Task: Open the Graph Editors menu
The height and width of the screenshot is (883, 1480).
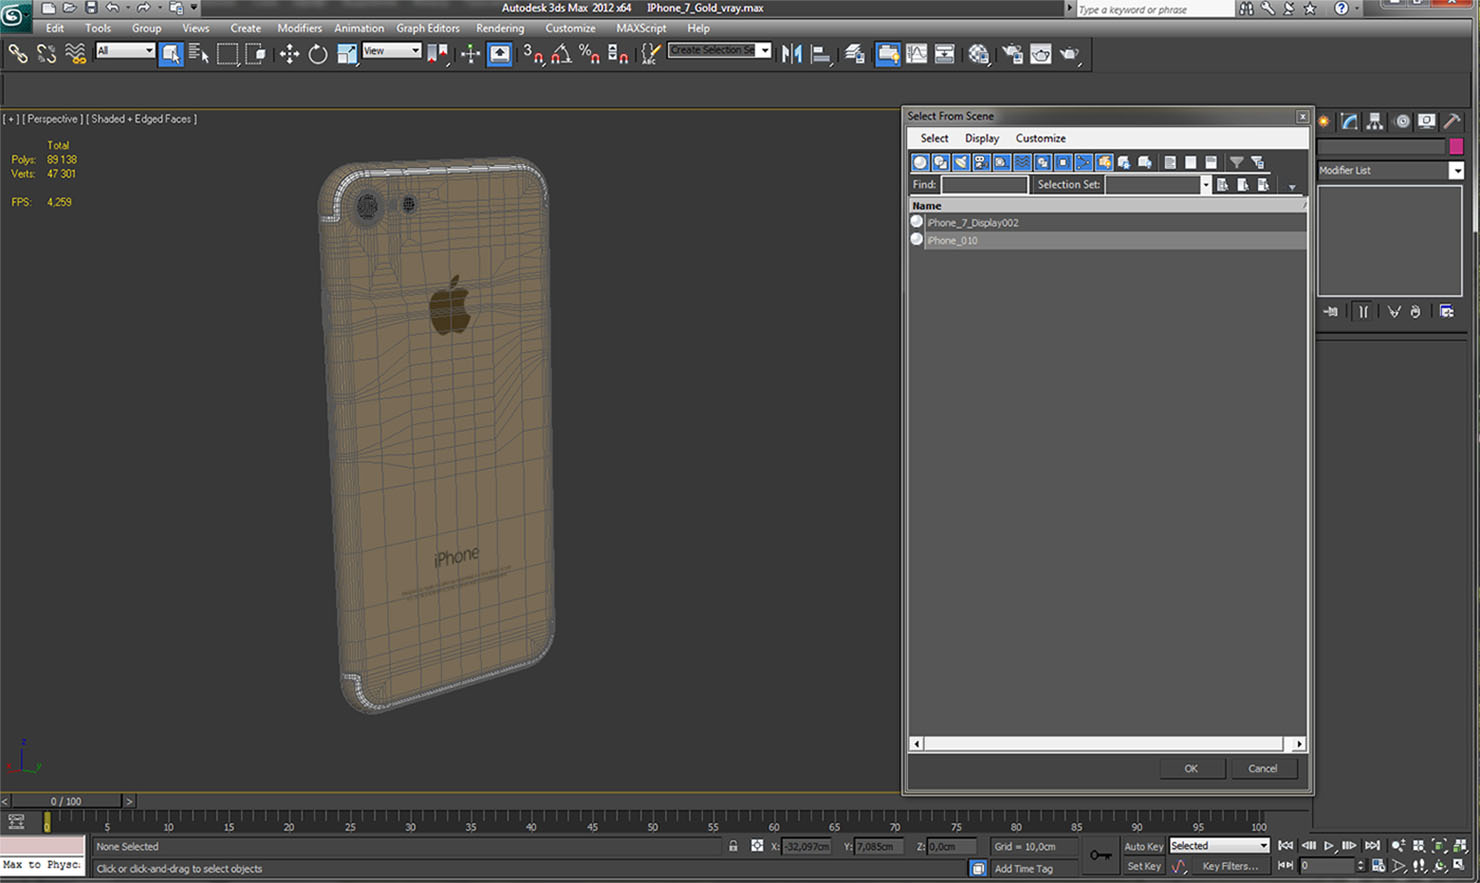Action: click(x=428, y=28)
